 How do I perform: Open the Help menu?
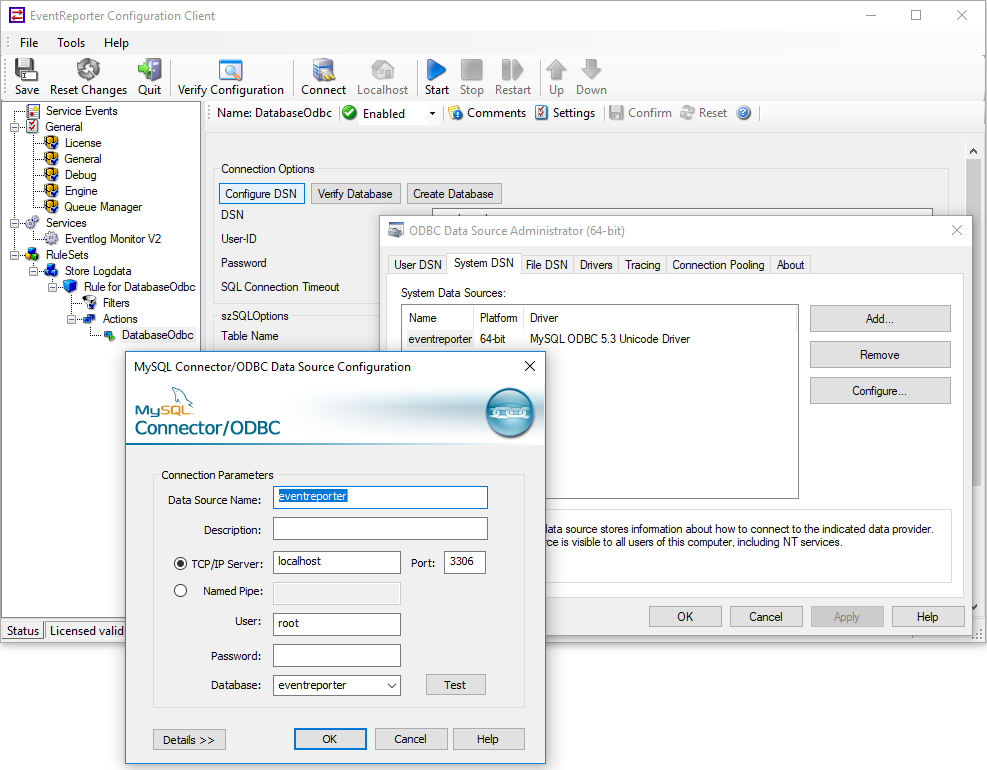[x=116, y=43]
